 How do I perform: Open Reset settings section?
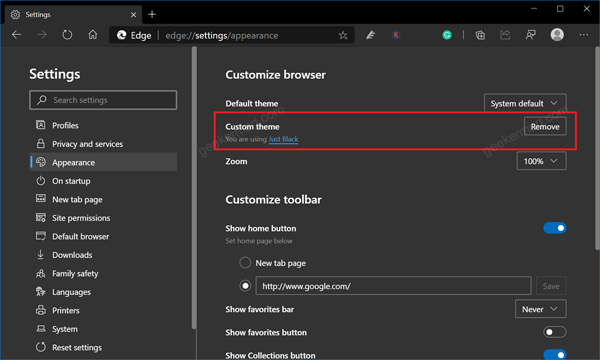pos(103,347)
